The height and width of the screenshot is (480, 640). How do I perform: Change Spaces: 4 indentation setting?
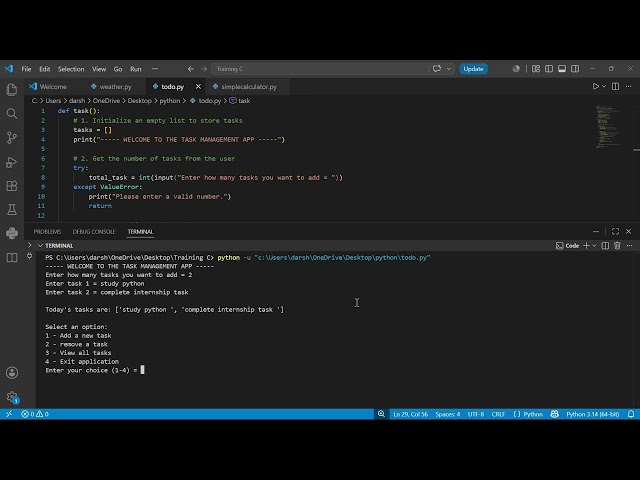[x=447, y=414]
